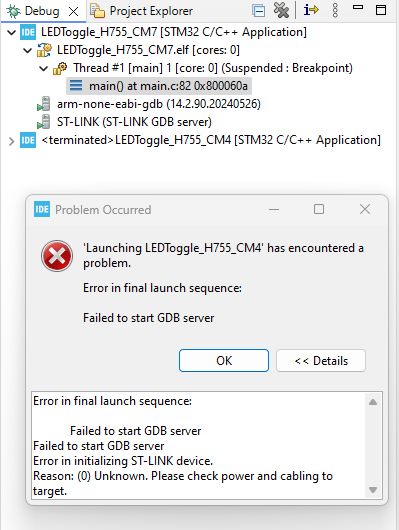Click the Collapse All toolbar icon
Image resolution: width=399 pixels, height=530 pixels.
click(x=259, y=11)
